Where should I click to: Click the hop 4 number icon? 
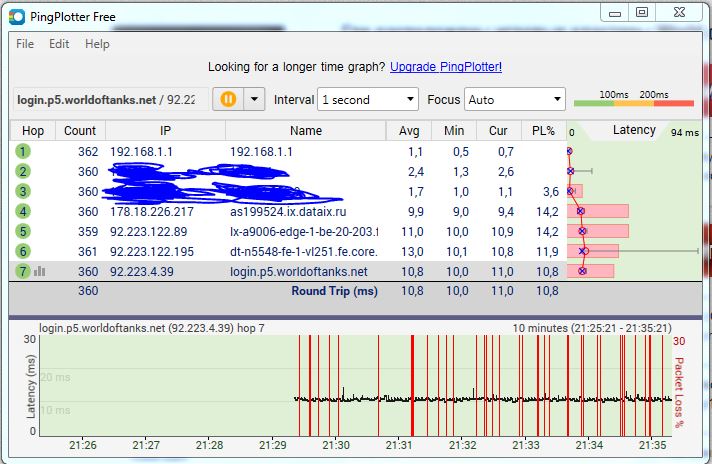(23, 211)
